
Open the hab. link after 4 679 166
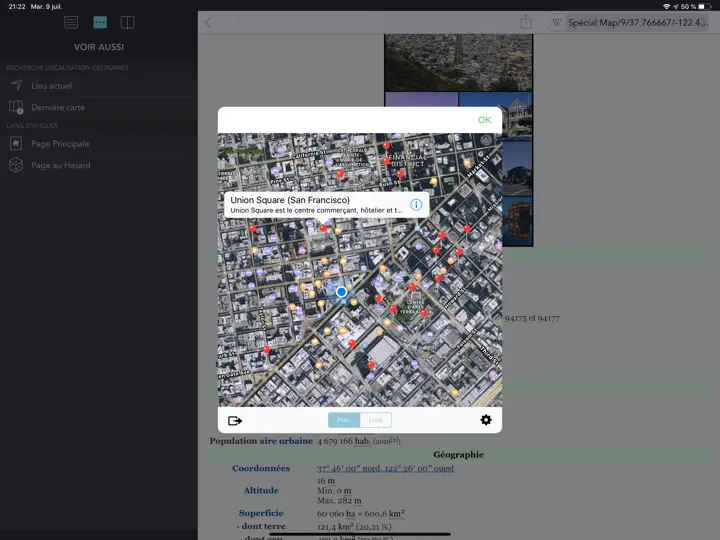[x=362, y=441]
